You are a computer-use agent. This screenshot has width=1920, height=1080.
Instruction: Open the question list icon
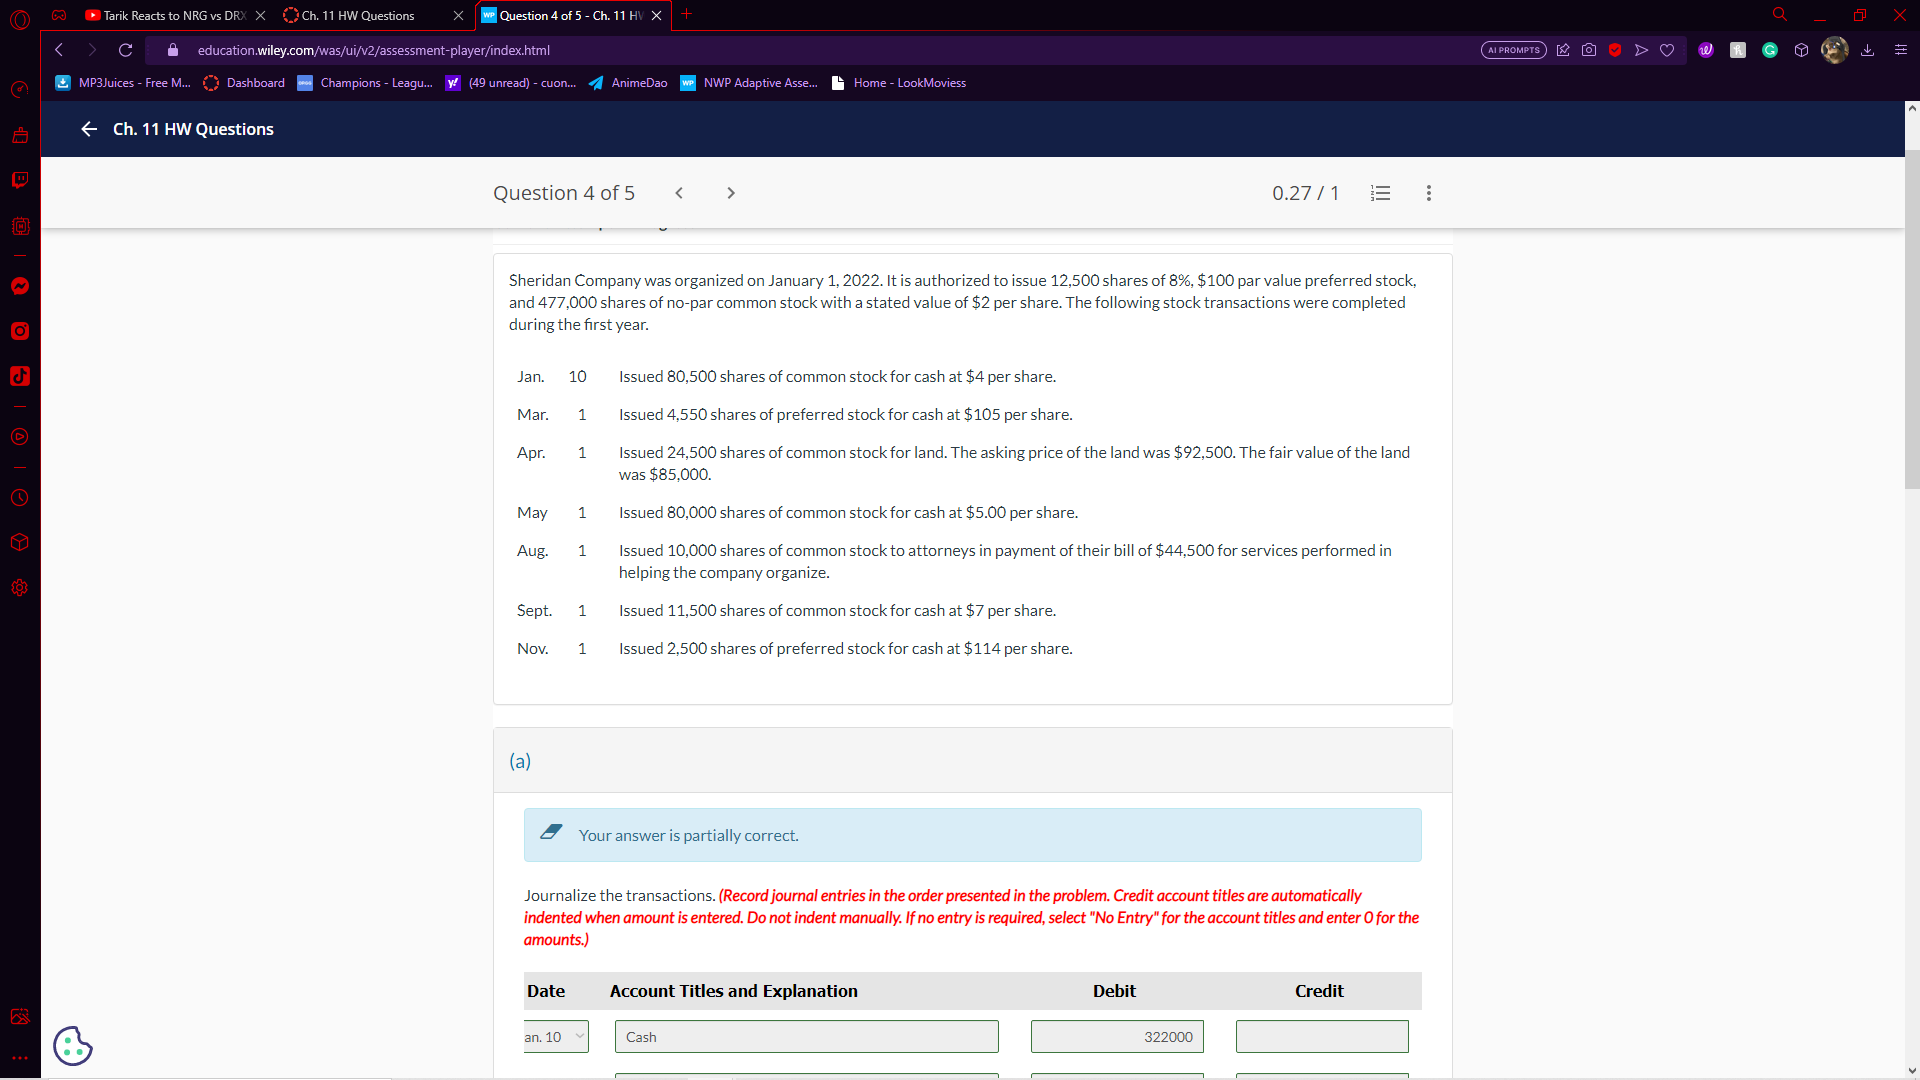pos(1380,193)
